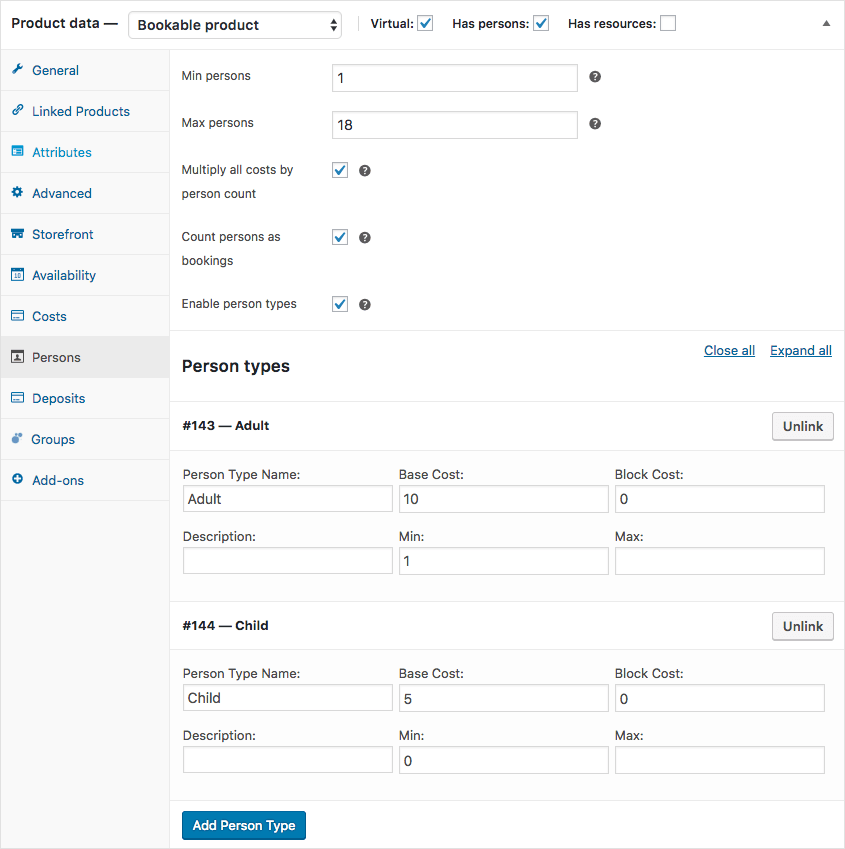The height and width of the screenshot is (849, 845).
Task: Click the Add Person Type button
Action: [243, 825]
